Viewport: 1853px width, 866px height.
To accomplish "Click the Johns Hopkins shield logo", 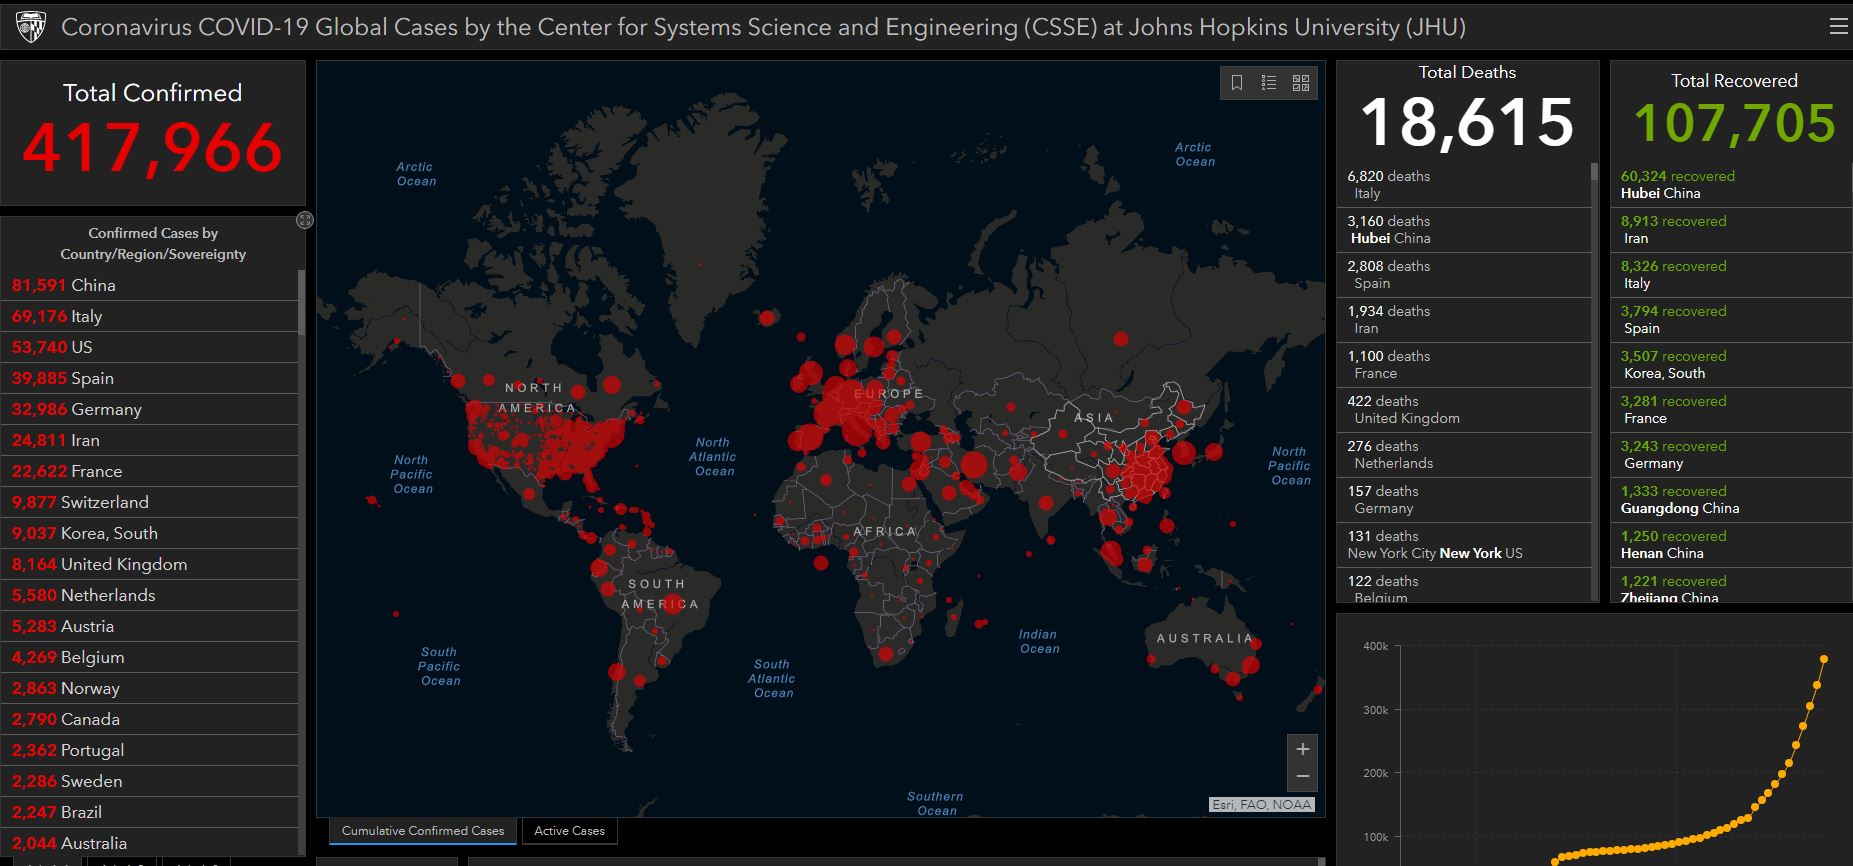I will pos(31,27).
